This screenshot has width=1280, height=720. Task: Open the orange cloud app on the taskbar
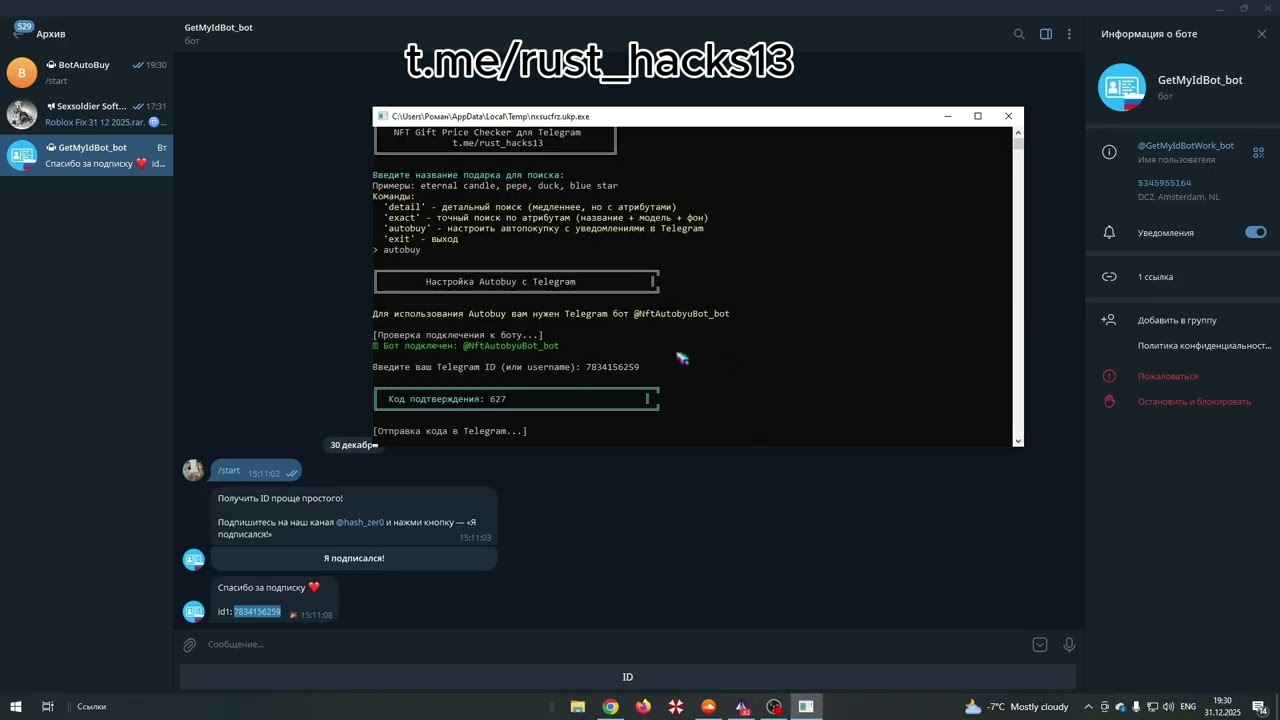pyautogui.click(x=709, y=706)
